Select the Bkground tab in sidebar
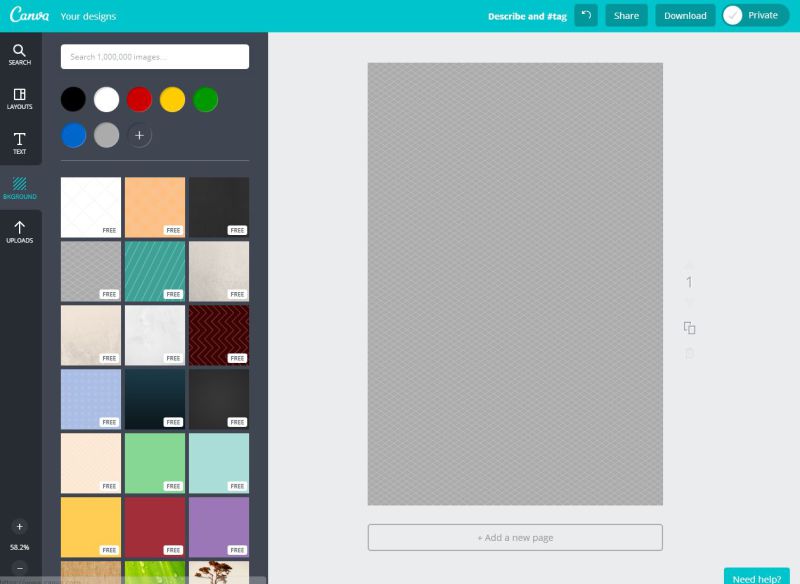800x584 pixels. [x=20, y=188]
